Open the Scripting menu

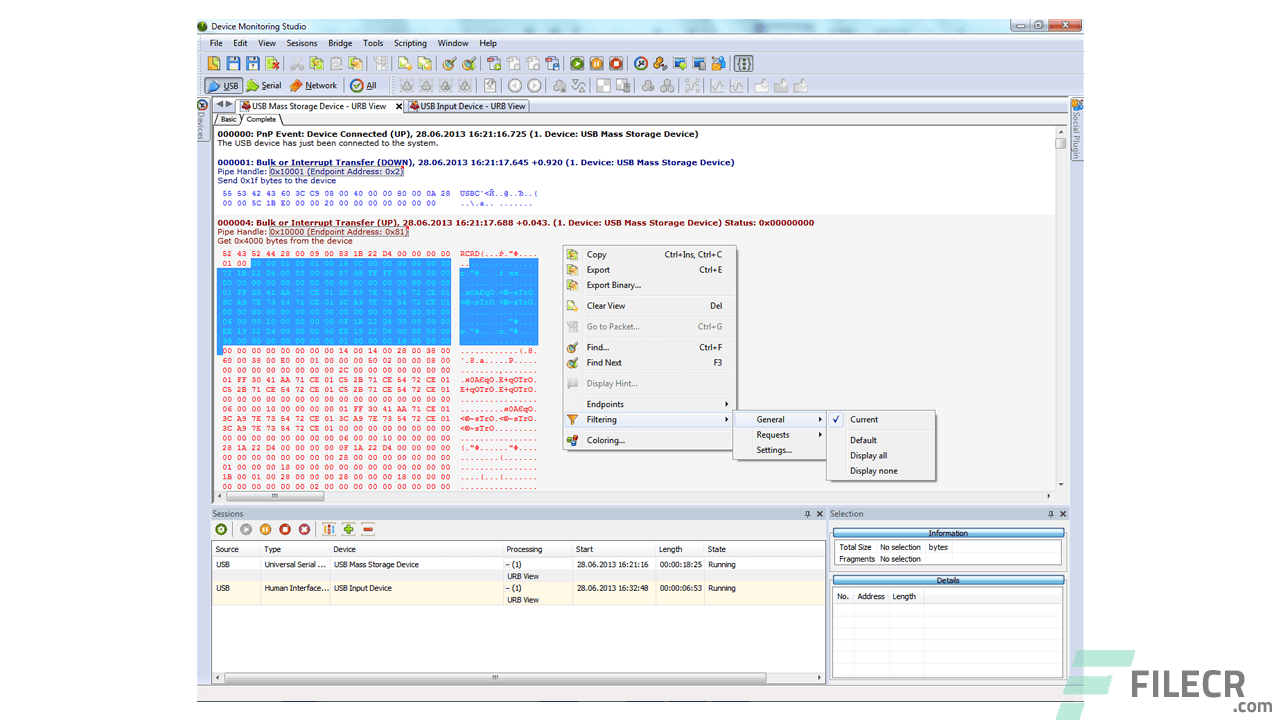point(410,43)
